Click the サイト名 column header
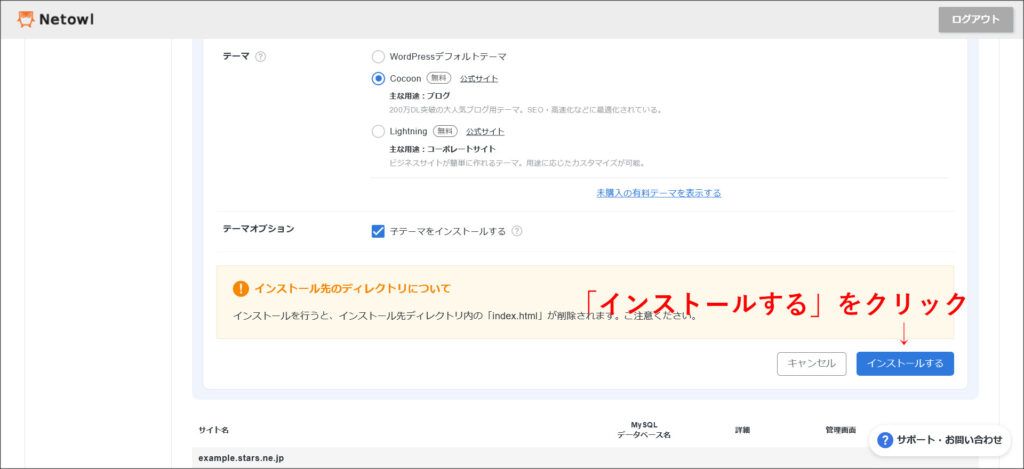The height and width of the screenshot is (469, 1024). 214,430
